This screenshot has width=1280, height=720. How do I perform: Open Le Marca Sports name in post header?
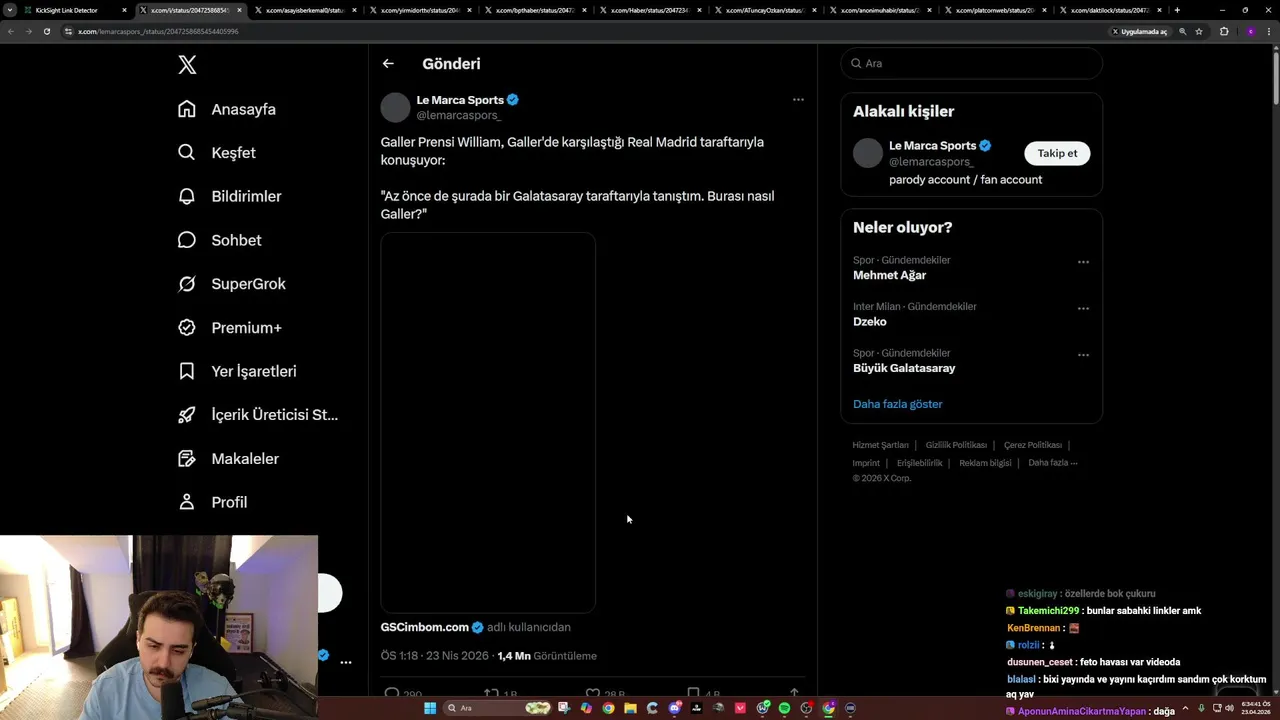[460, 100]
